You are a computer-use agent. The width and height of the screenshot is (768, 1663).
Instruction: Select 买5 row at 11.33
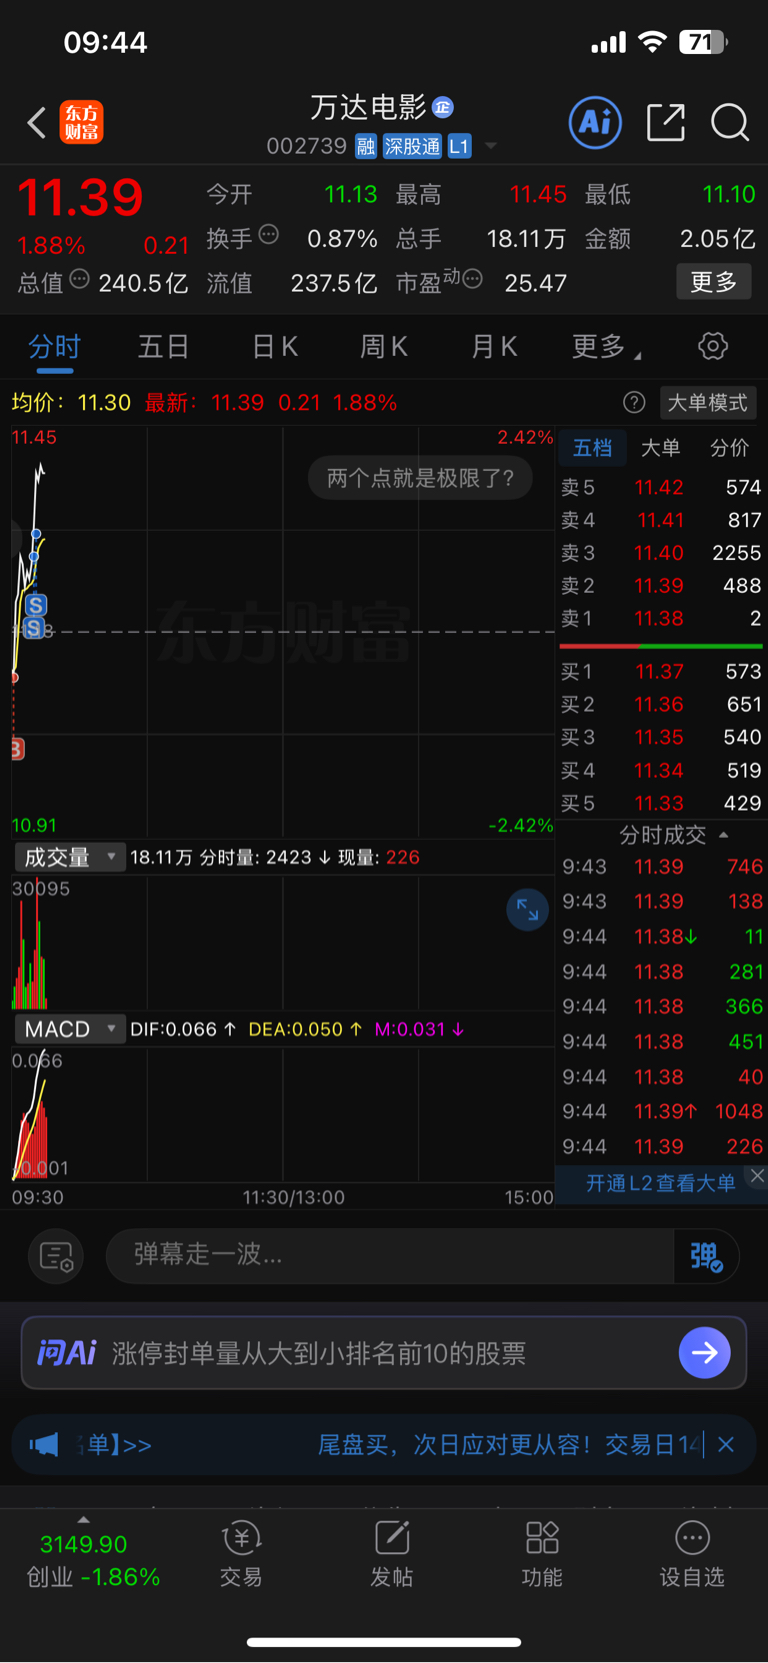(661, 803)
